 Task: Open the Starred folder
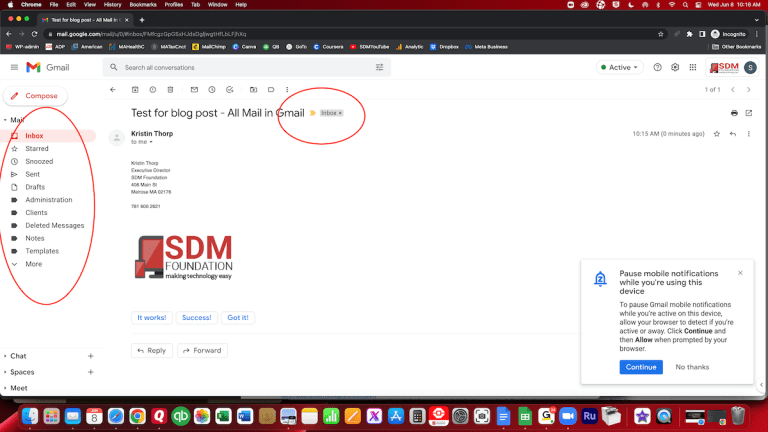[37, 148]
